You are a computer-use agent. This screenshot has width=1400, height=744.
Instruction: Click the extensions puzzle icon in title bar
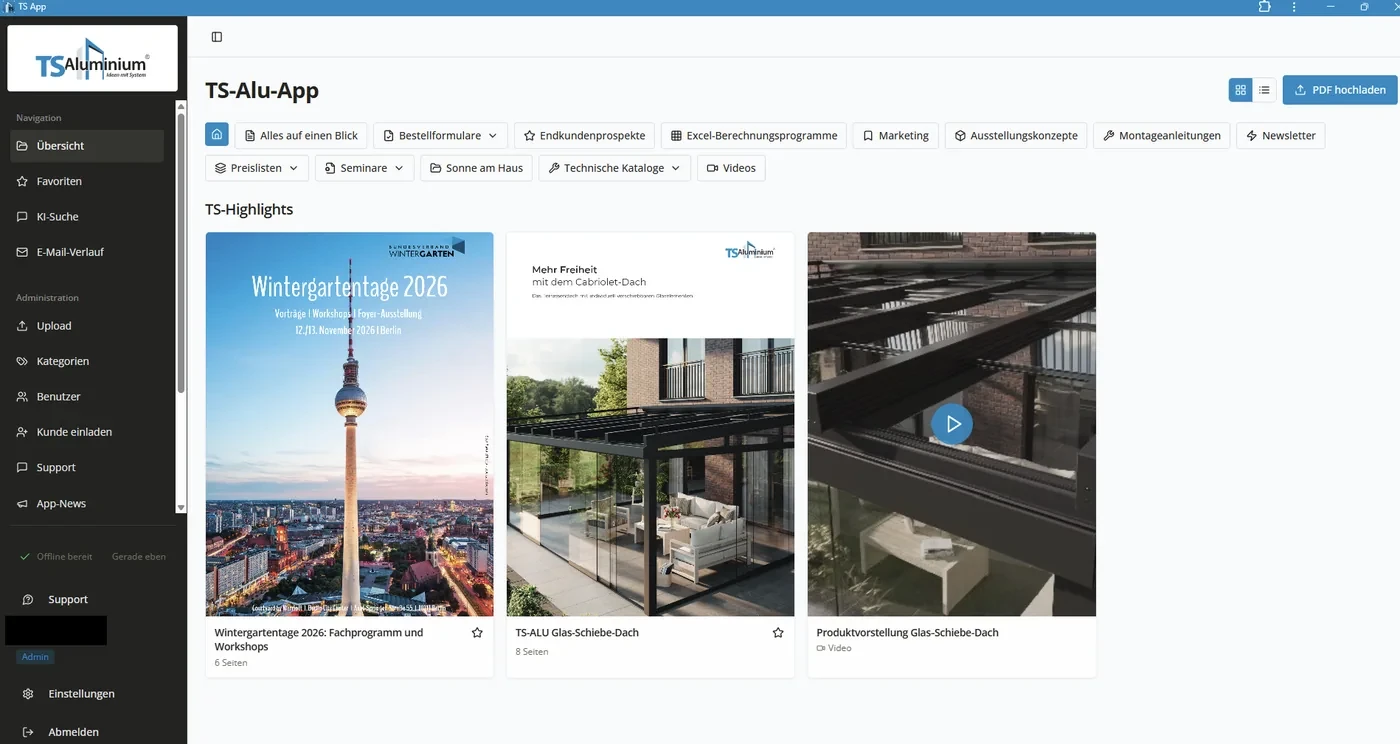pyautogui.click(x=1265, y=7)
